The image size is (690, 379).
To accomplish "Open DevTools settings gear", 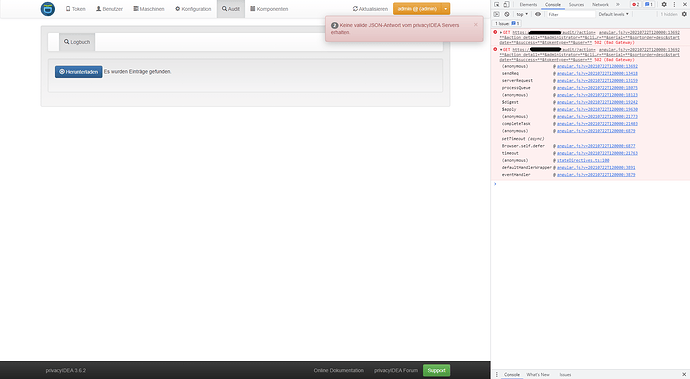I will pyautogui.click(x=664, y=4).
